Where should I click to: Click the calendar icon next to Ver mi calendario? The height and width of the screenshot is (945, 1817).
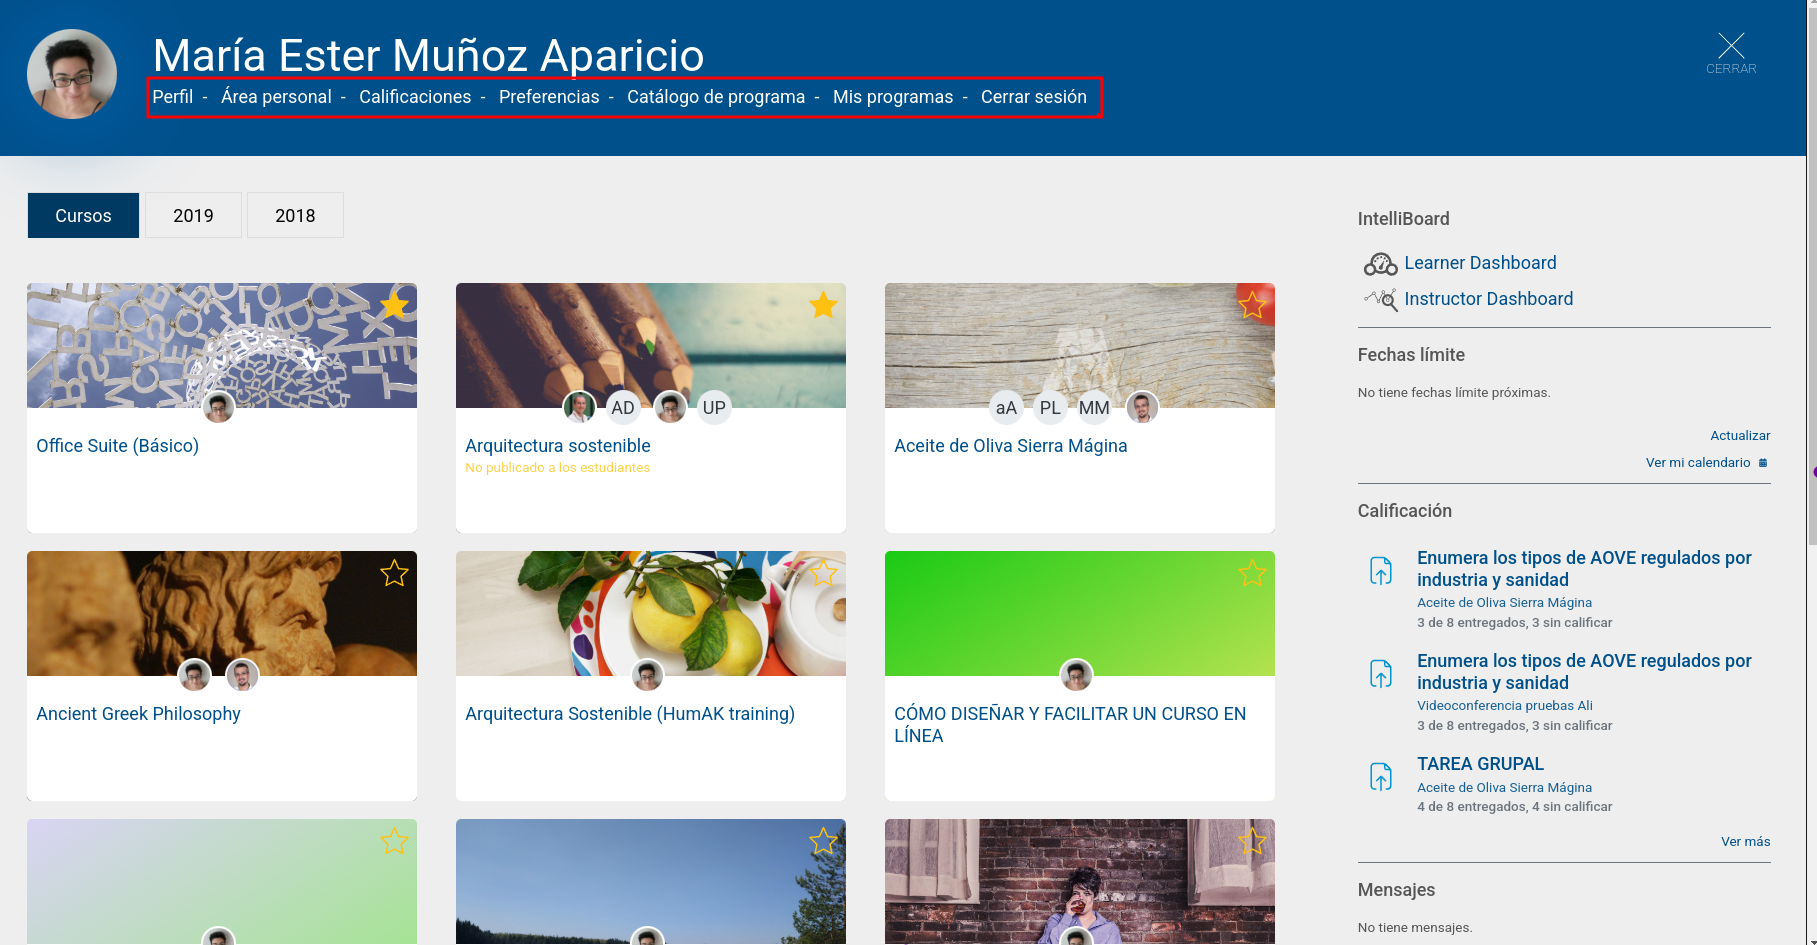pos(1763,463)
